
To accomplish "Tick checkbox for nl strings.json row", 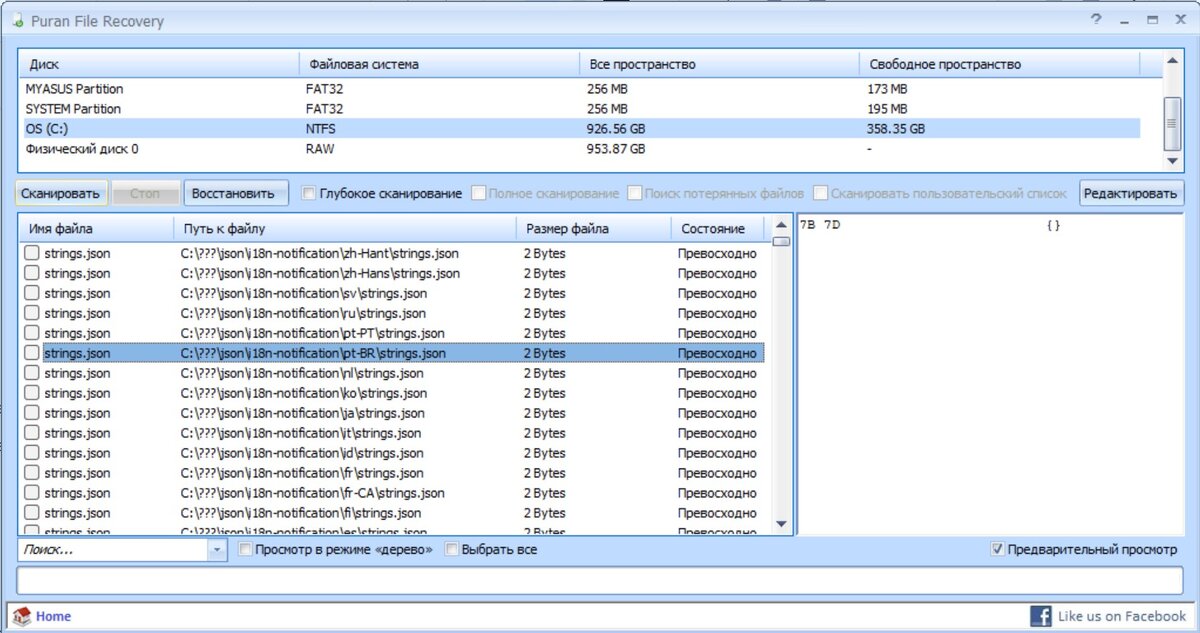I will tap(32, 373).
